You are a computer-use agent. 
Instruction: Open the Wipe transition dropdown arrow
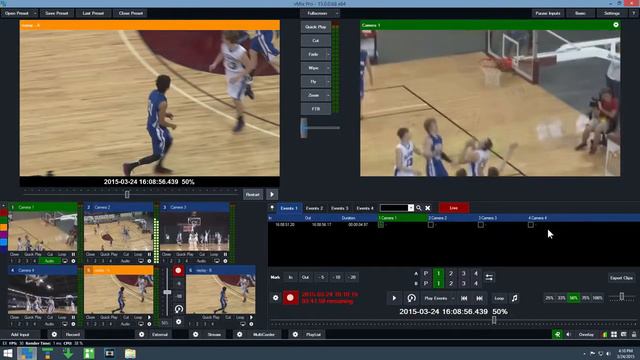tap(328, 68)
